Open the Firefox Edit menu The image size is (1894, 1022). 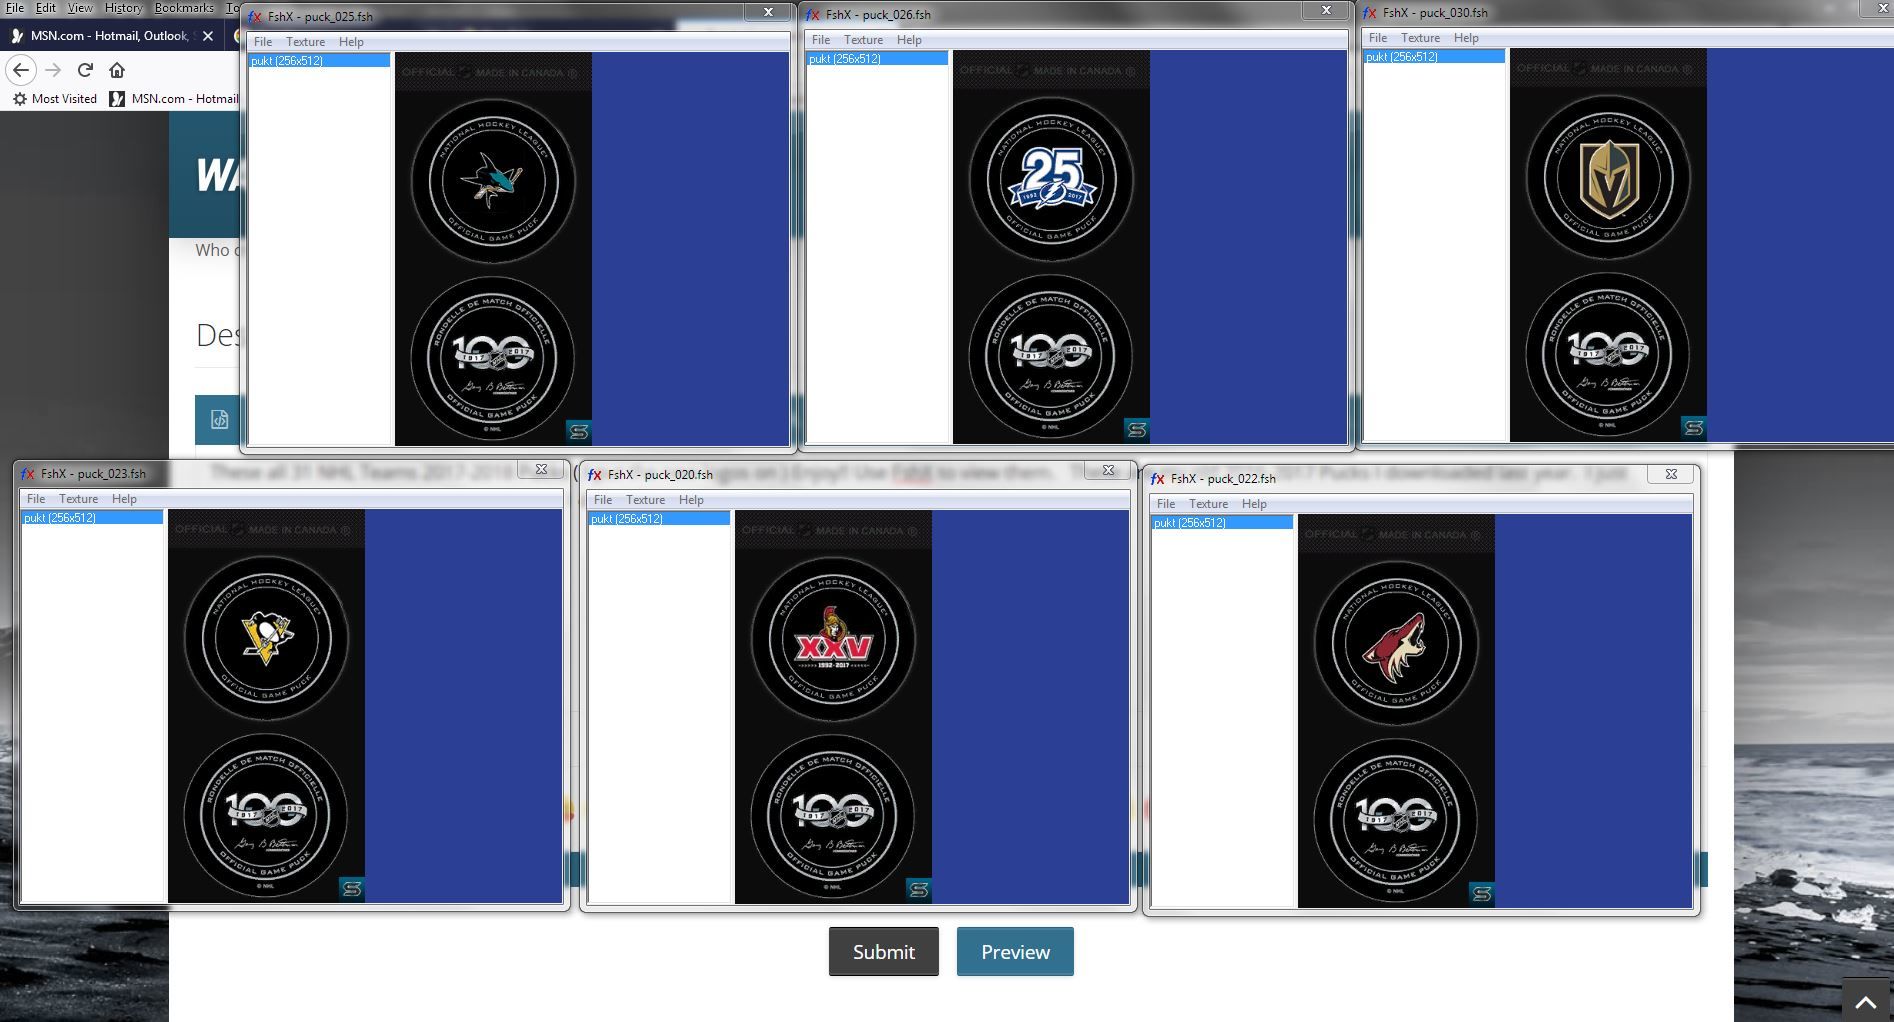click(x=46, y=7)
